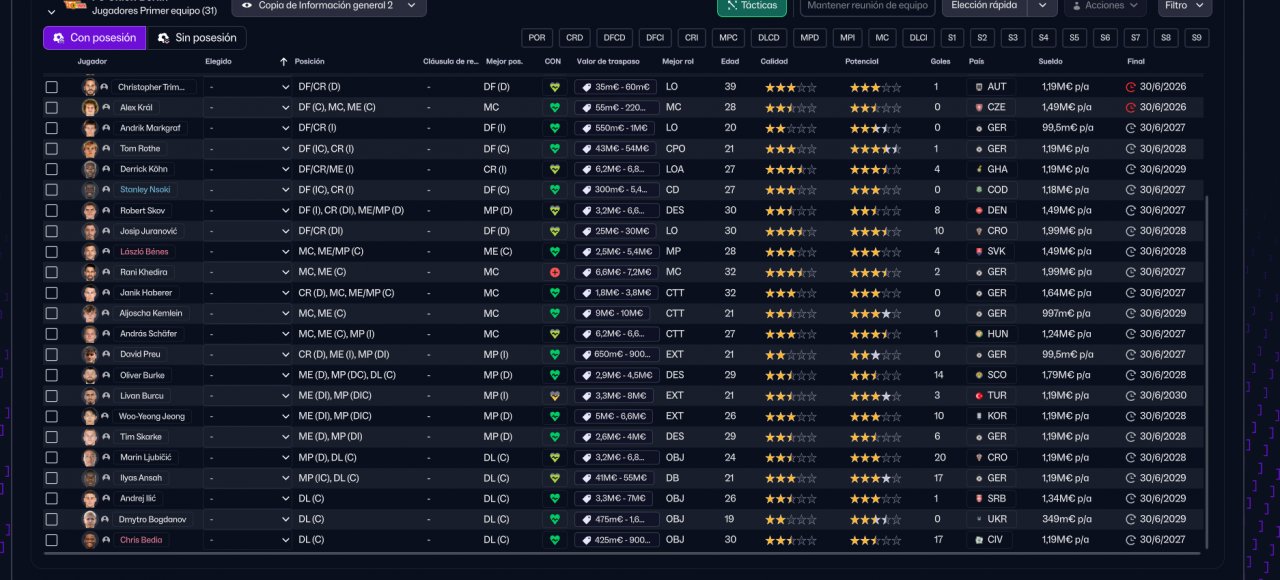This screenshot has width=1280, height=580.
Task: Open the Elegido dropdown for Tim Skarke
Action: pos(248,437)
